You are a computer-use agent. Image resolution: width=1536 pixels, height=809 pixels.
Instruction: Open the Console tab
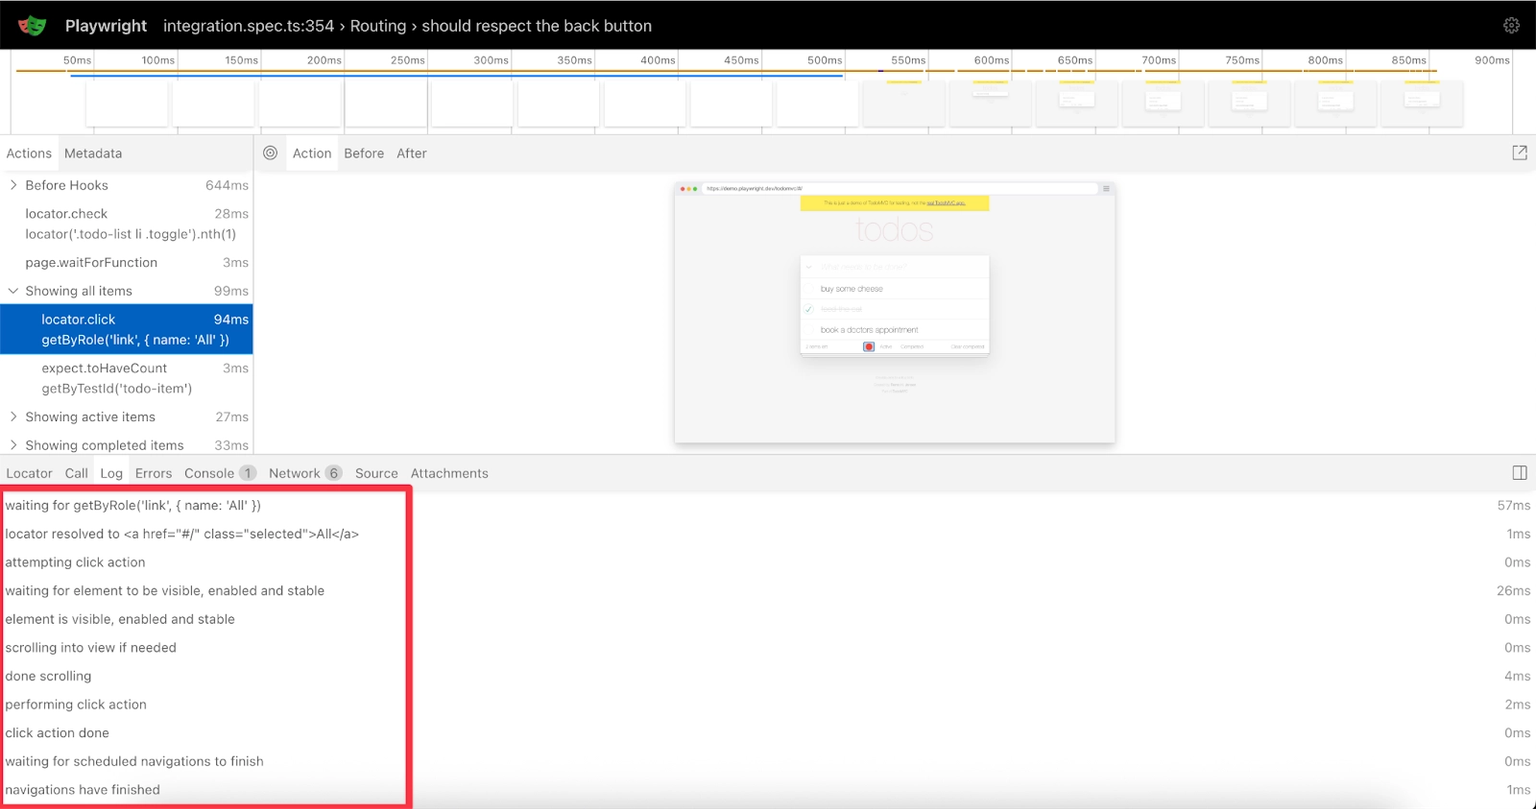coord(219,473)
